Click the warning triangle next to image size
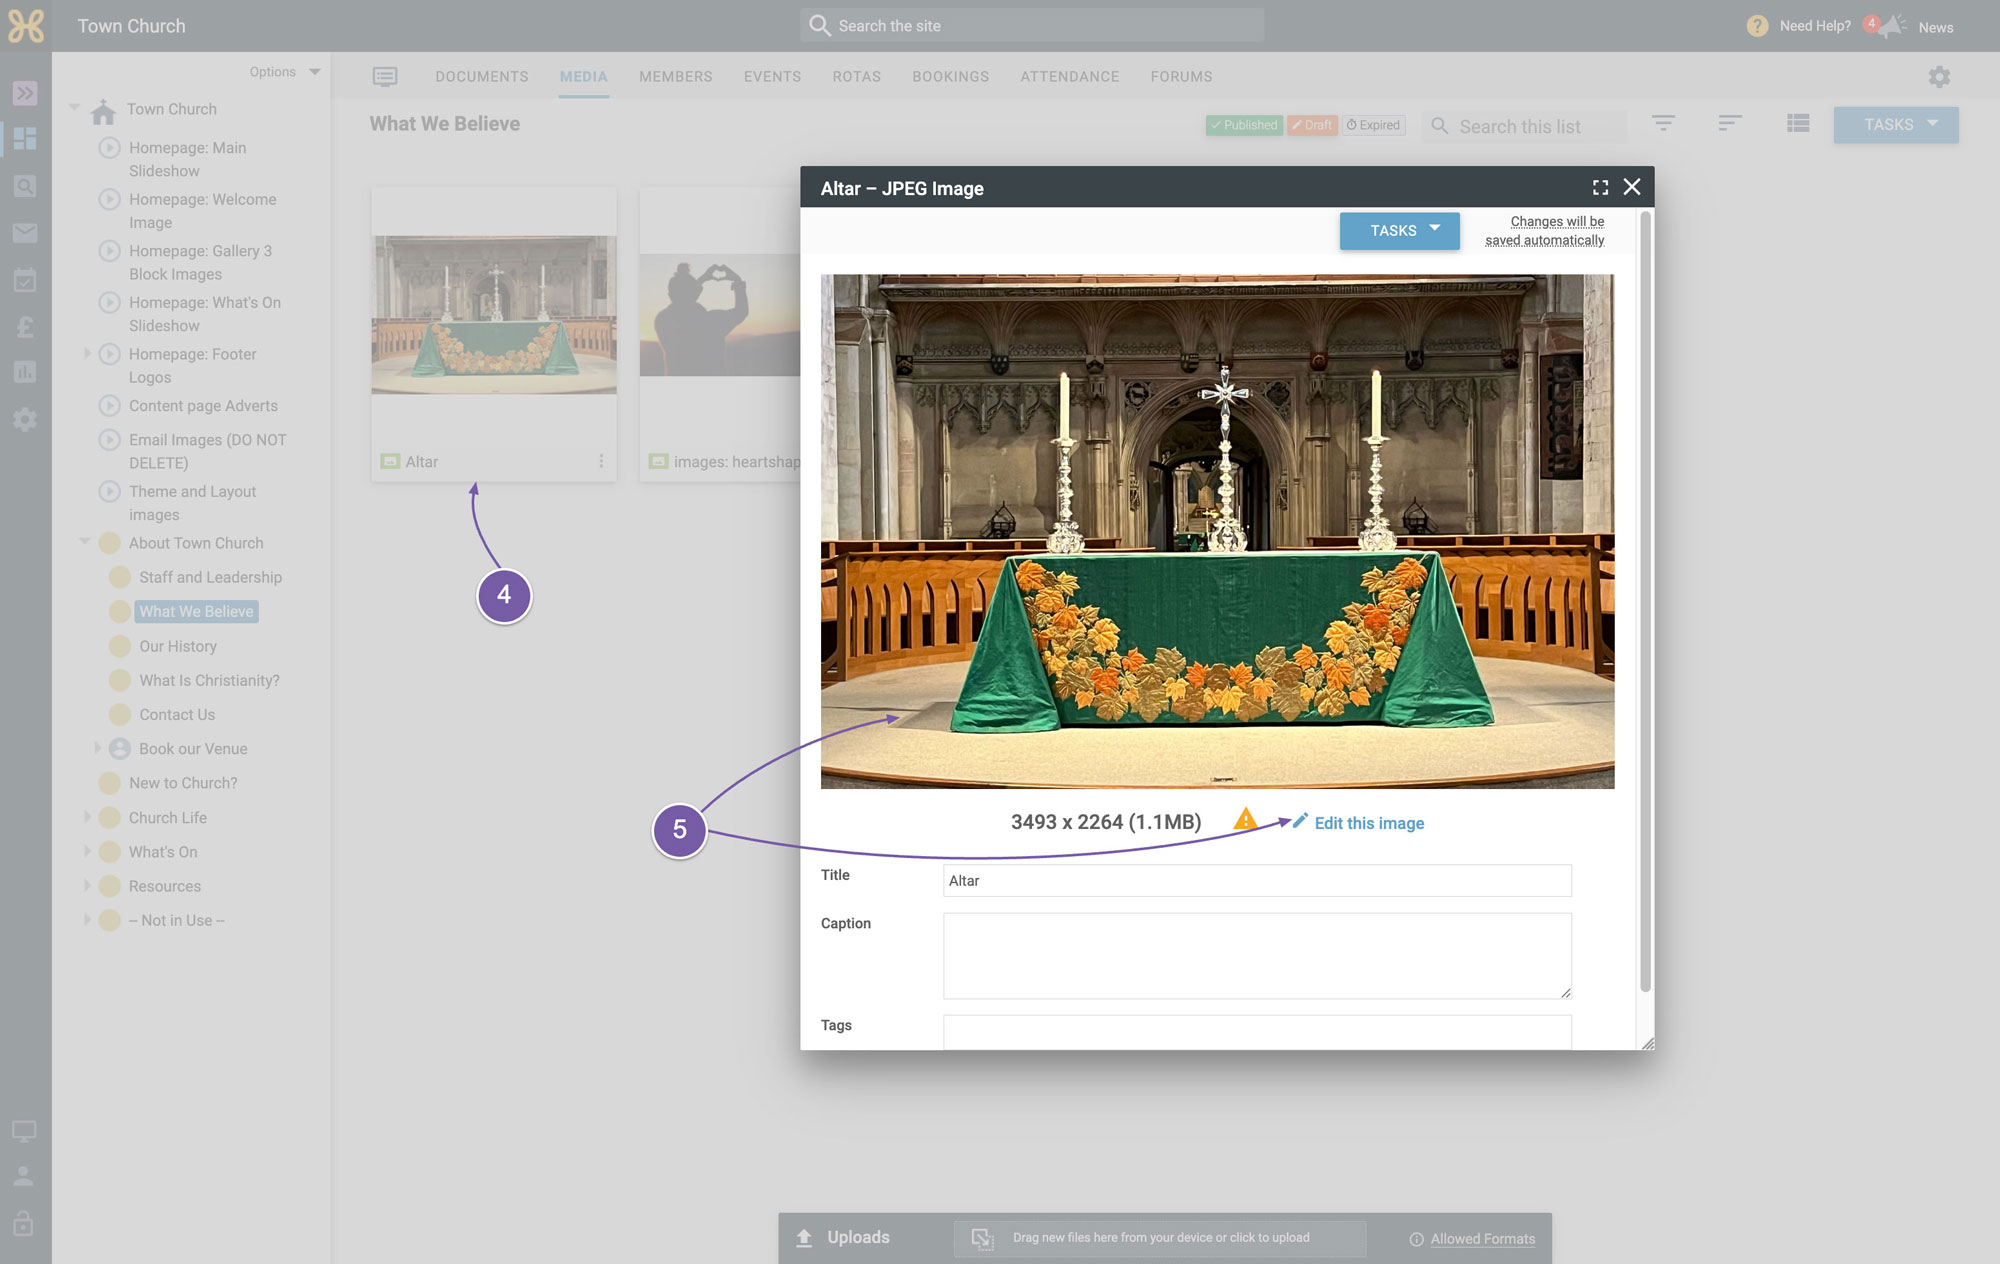 (x=1245, y=819)
